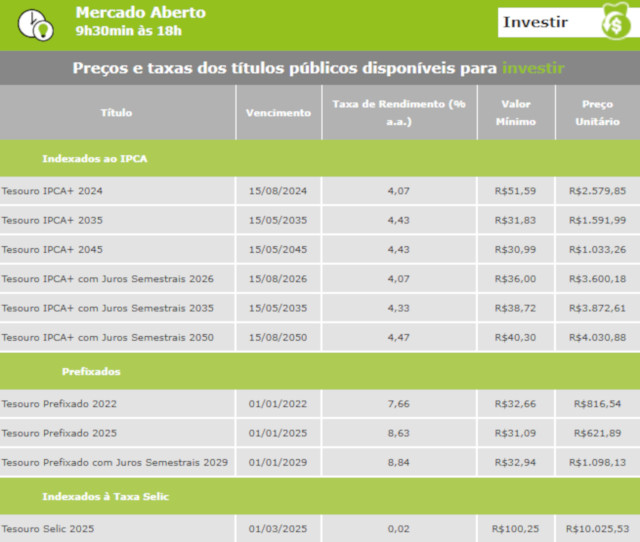
Task: Click the R$32,94 minimum value
Action: [515, 462]
